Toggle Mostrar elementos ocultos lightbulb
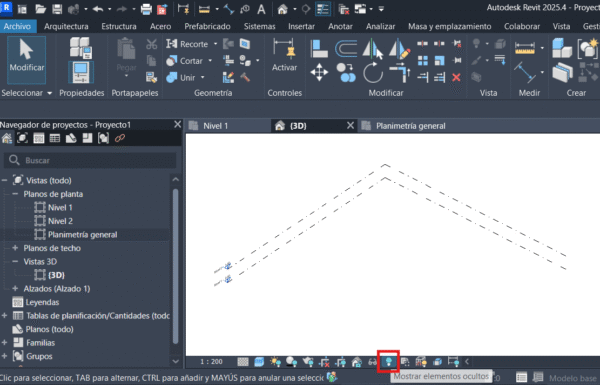This screenshot has height=385, width=600. [x=388, y=361]
